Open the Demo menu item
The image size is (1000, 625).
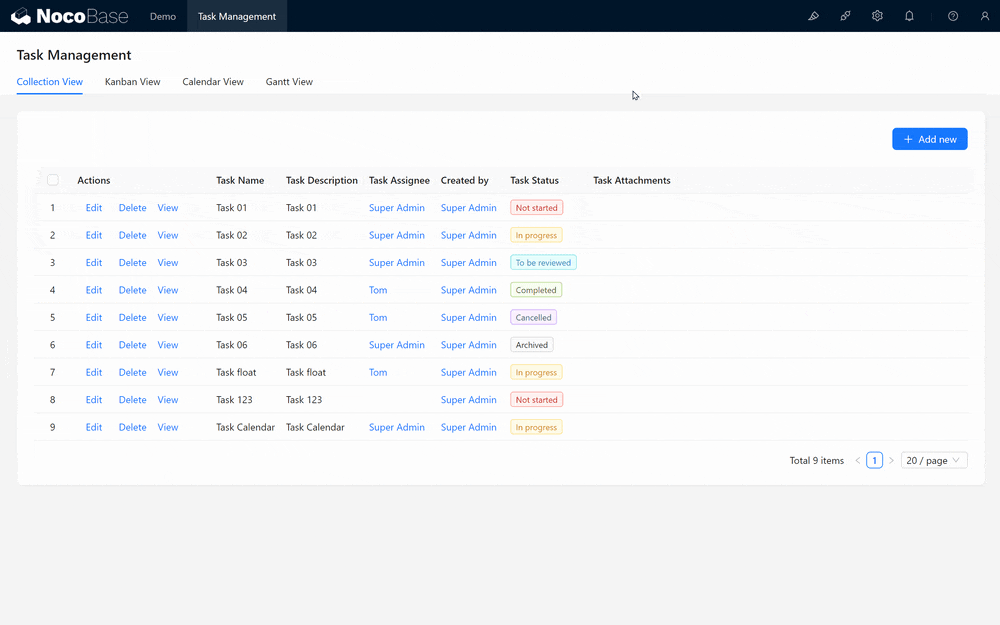(163, 17)
